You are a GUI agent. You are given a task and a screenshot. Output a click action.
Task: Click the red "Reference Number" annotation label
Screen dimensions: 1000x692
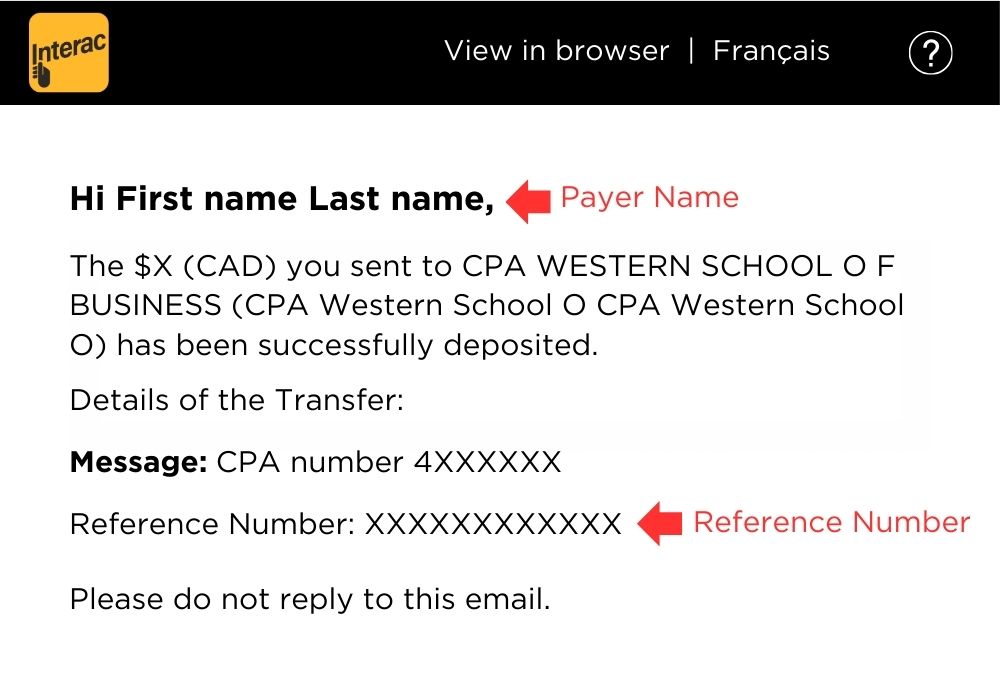pyautogui.click(x=831, y=522)
